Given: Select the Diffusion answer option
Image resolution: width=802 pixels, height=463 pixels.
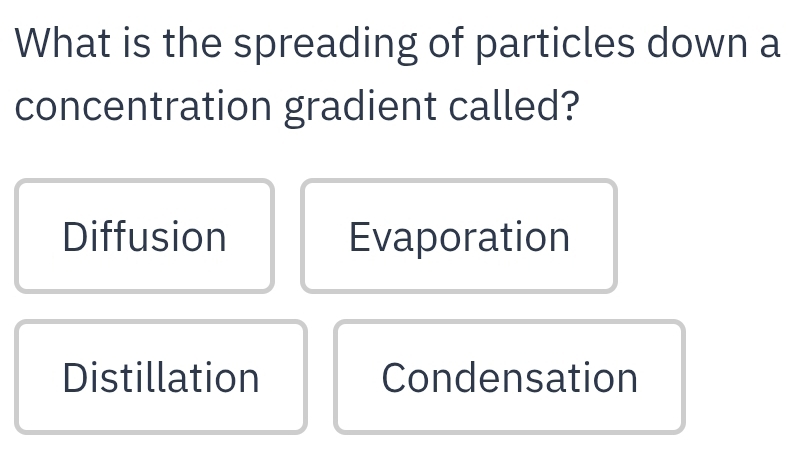Looking at the screenshot, I should click(144, 236).
